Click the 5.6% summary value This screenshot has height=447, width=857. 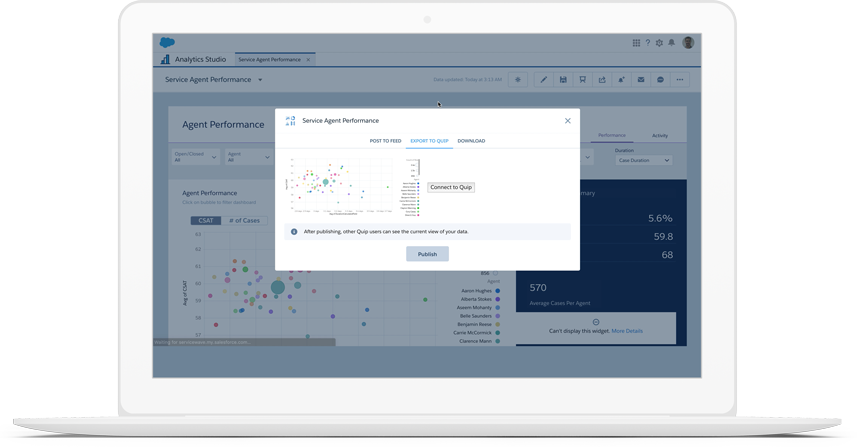[660, 219]
